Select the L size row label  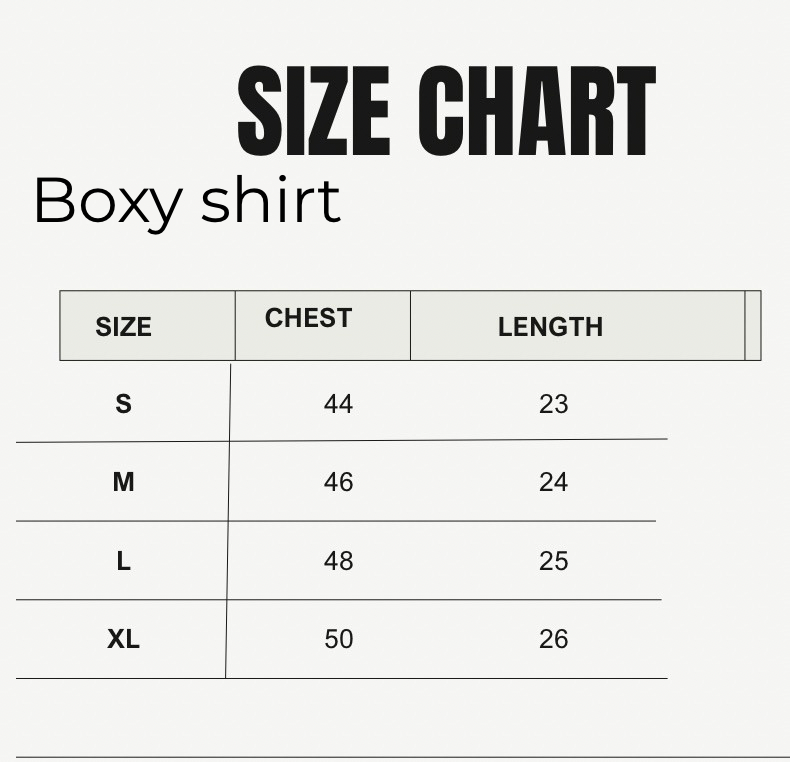click(123, 561)
